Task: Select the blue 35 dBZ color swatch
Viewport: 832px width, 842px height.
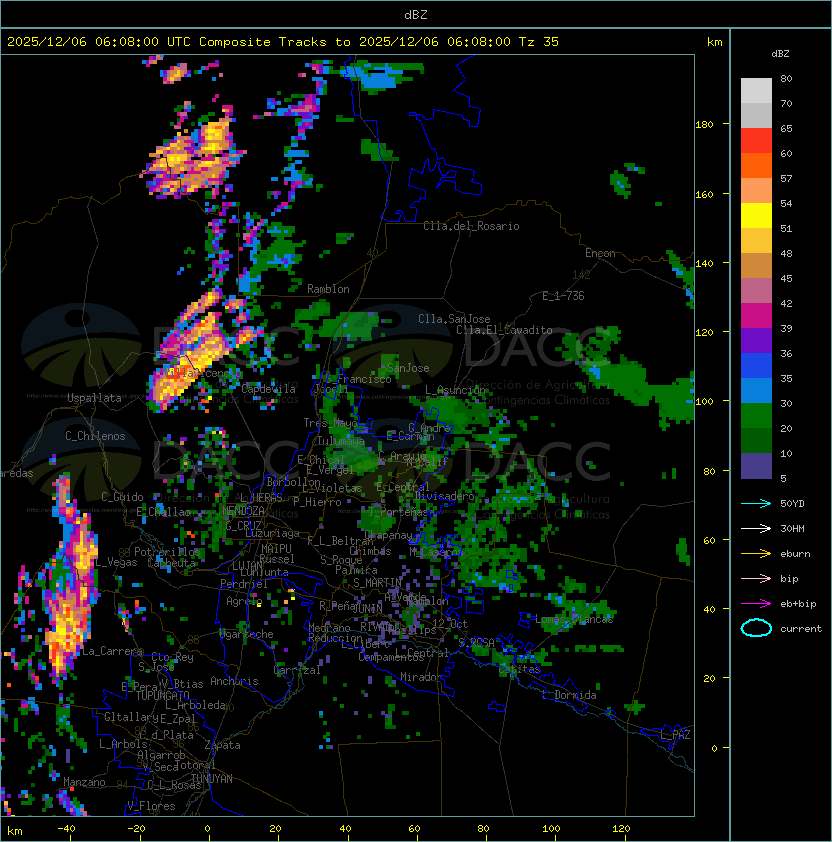Action: coord(756,366)
